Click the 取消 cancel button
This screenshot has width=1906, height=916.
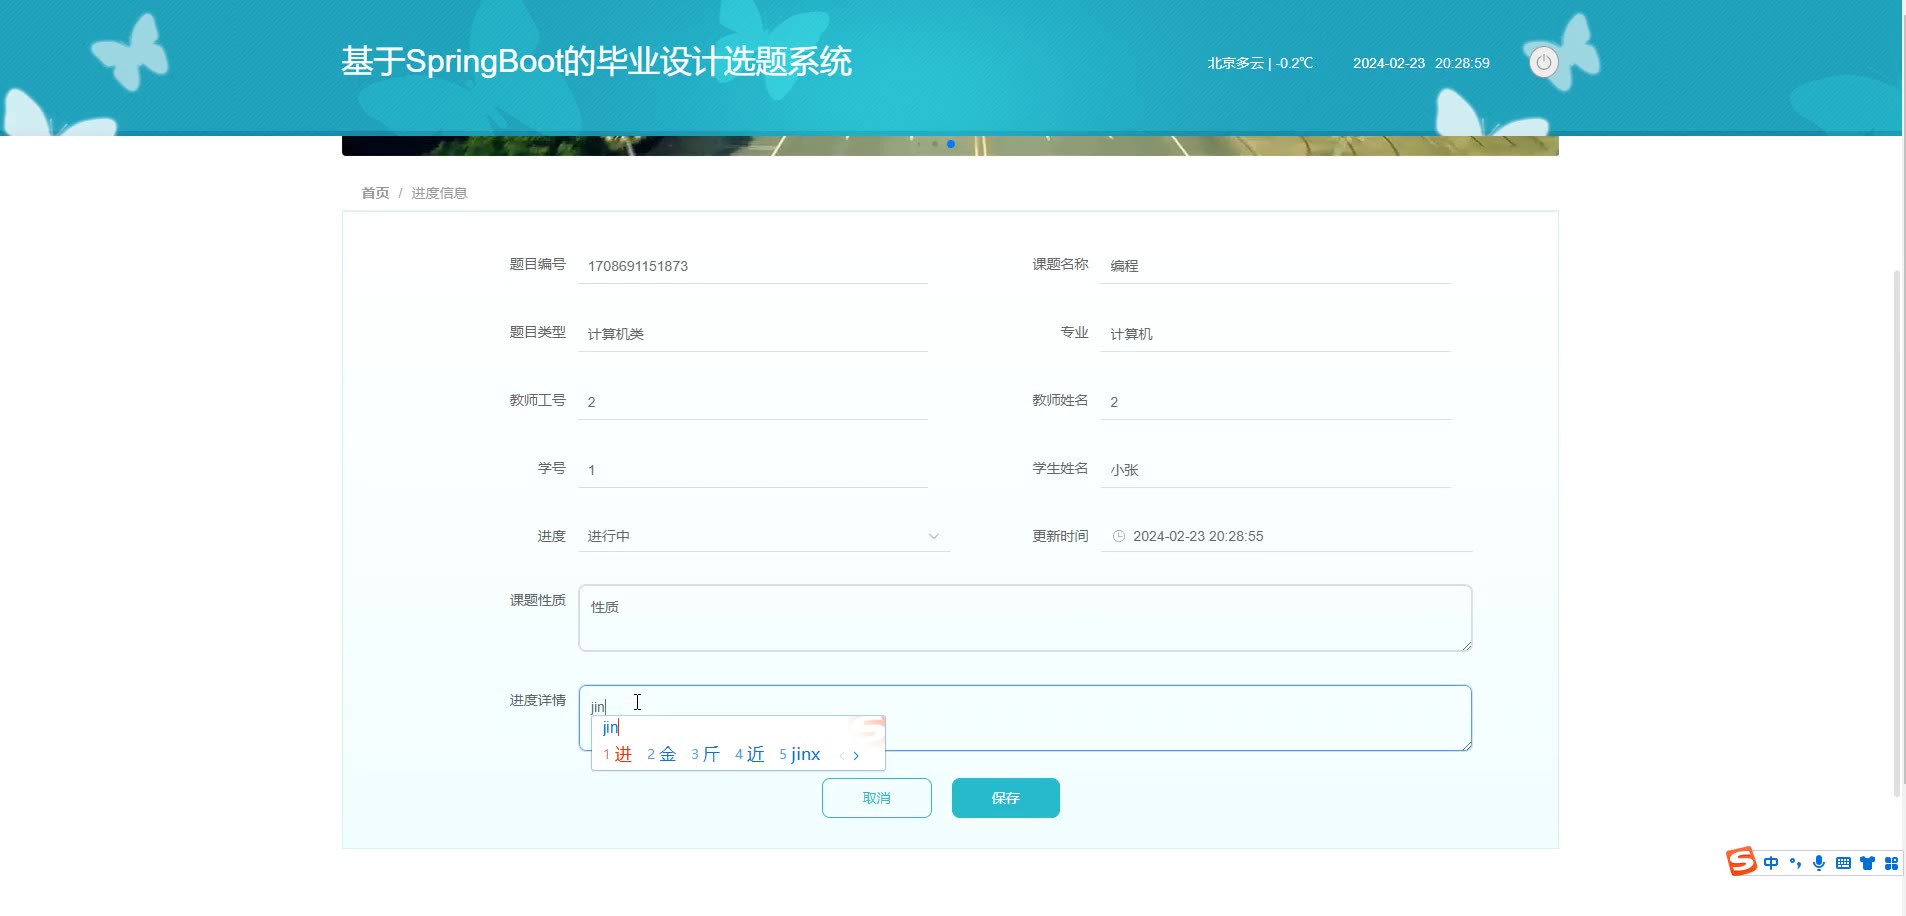(x=876, y=798)
